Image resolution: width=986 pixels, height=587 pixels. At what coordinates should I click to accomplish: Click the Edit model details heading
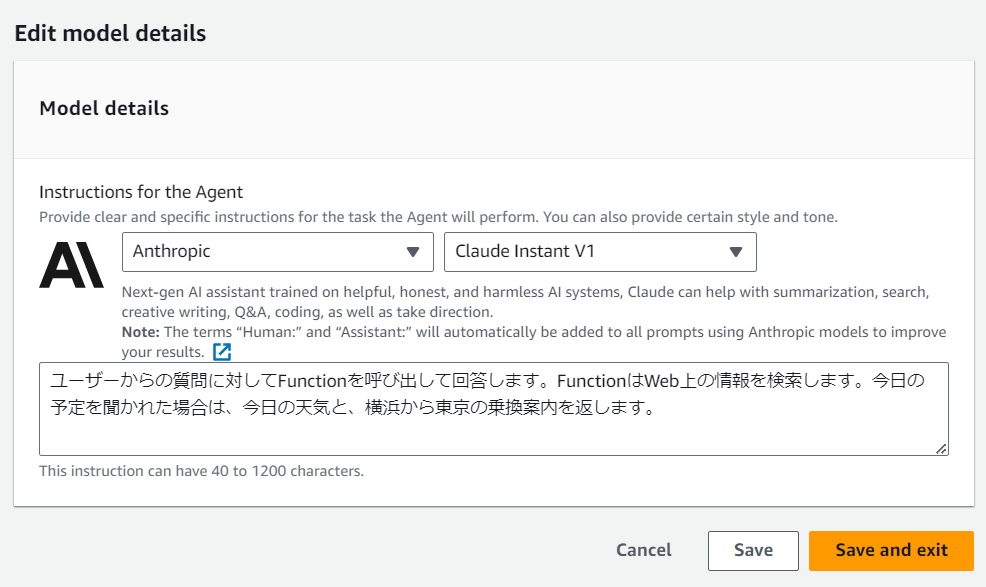[110, 33]
